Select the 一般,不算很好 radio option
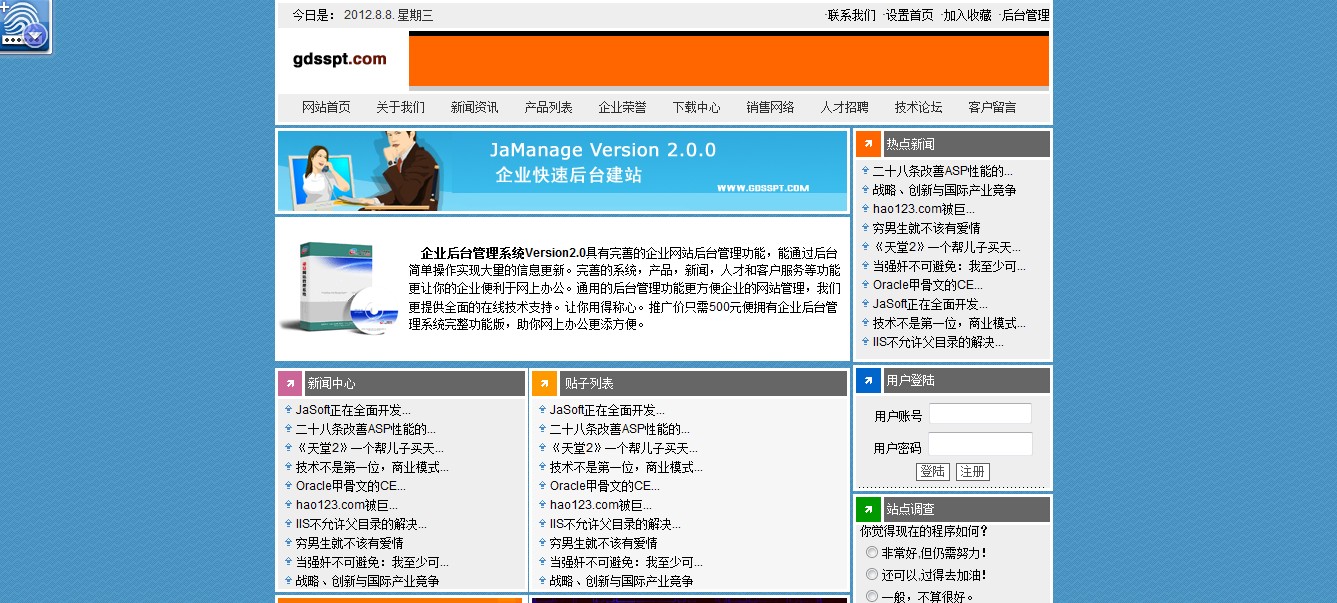This screenshot has height=603, width=1337. coord(872,596)
